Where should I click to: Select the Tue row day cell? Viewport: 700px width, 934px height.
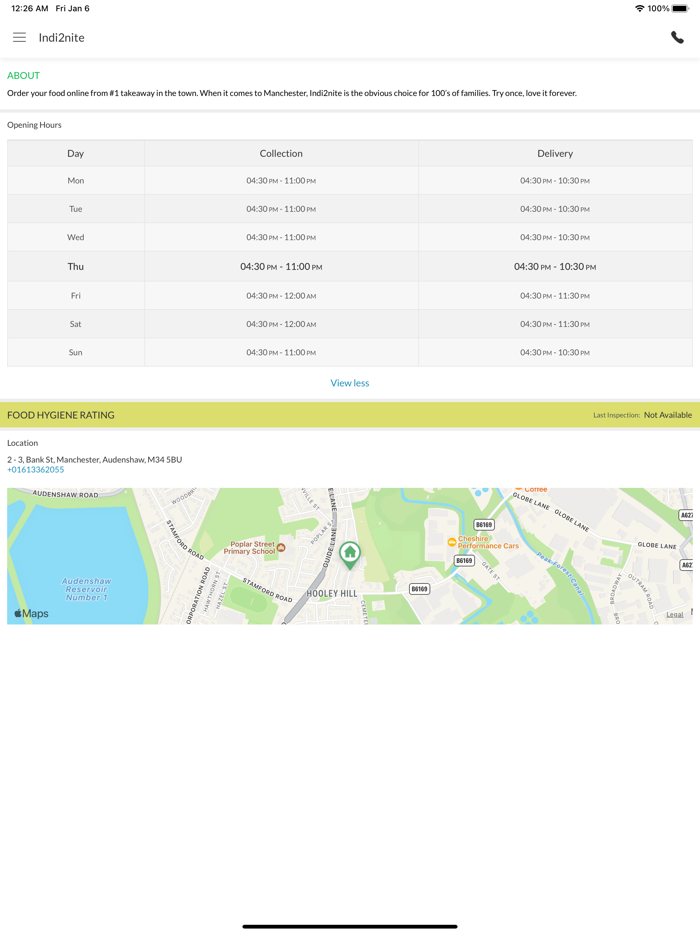tap(76, 209)
